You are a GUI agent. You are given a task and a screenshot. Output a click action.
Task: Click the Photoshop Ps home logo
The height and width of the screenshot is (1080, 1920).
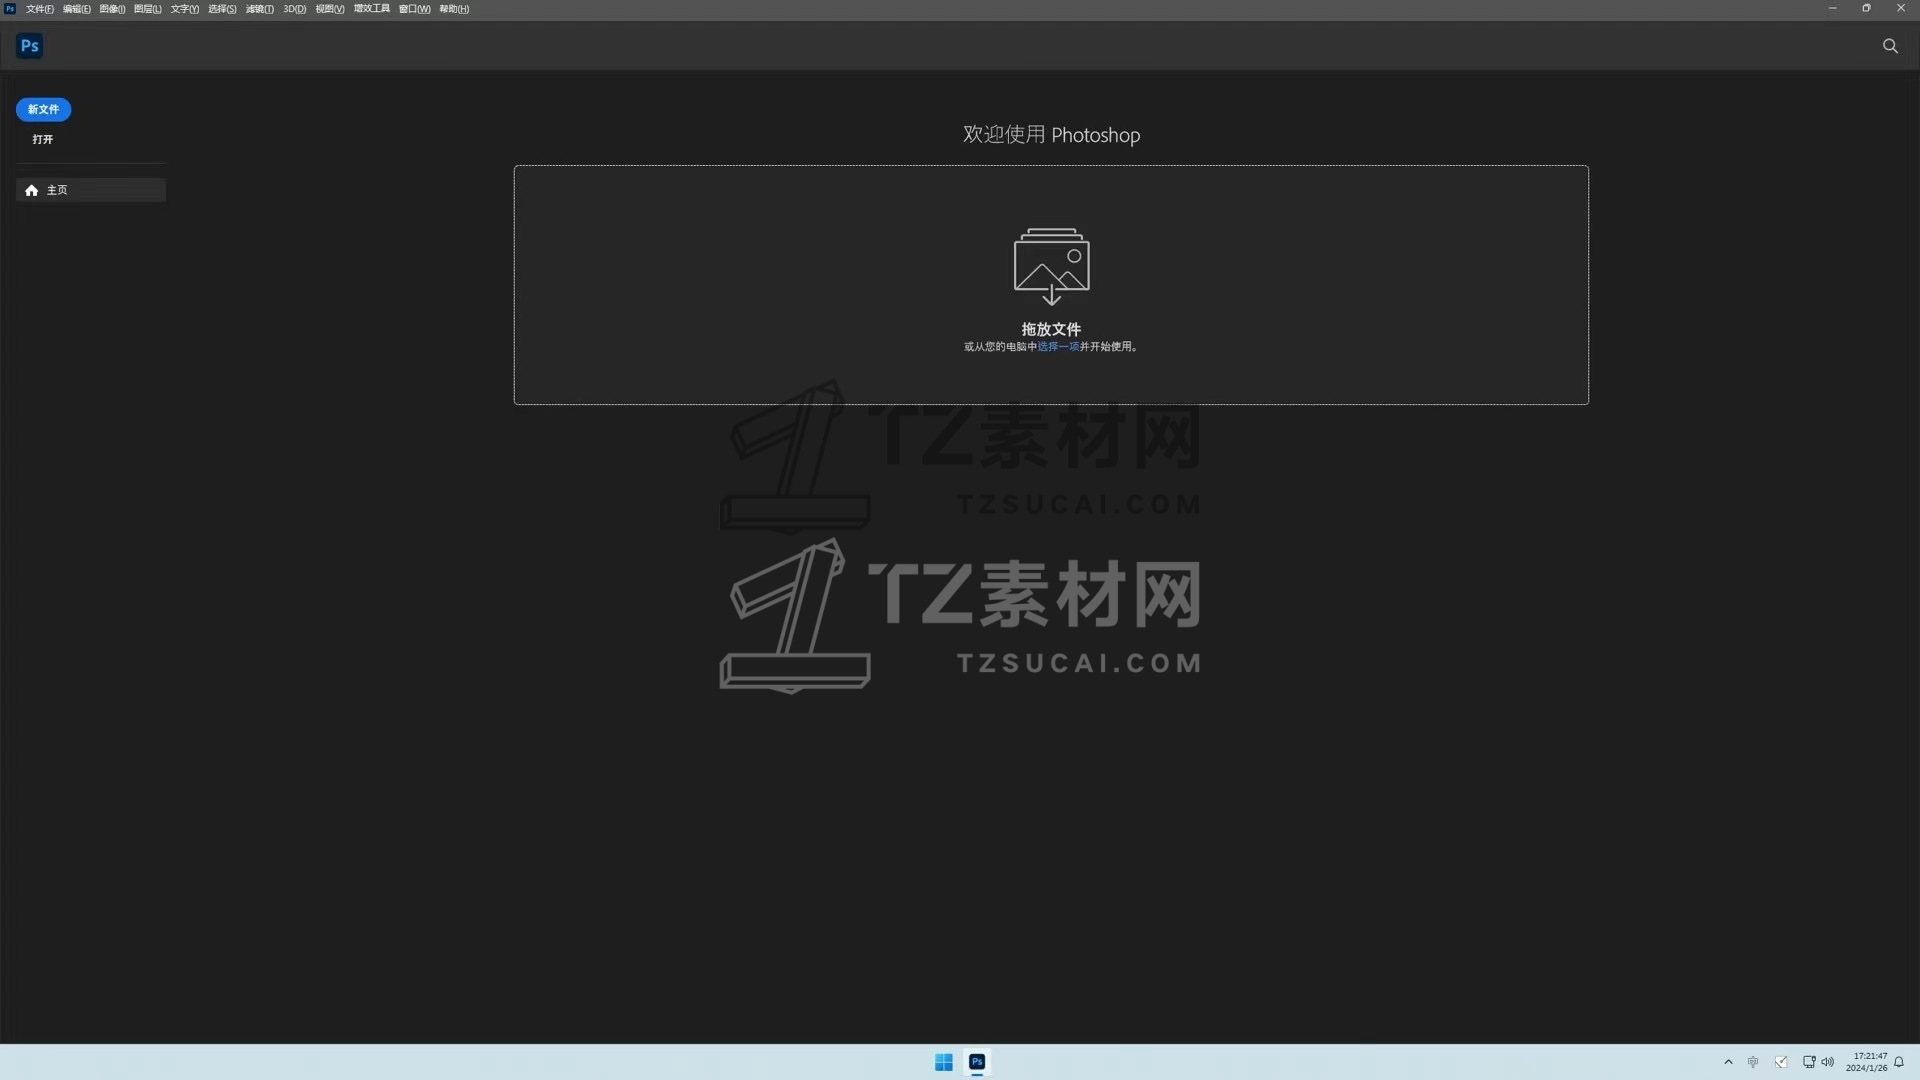30,46
